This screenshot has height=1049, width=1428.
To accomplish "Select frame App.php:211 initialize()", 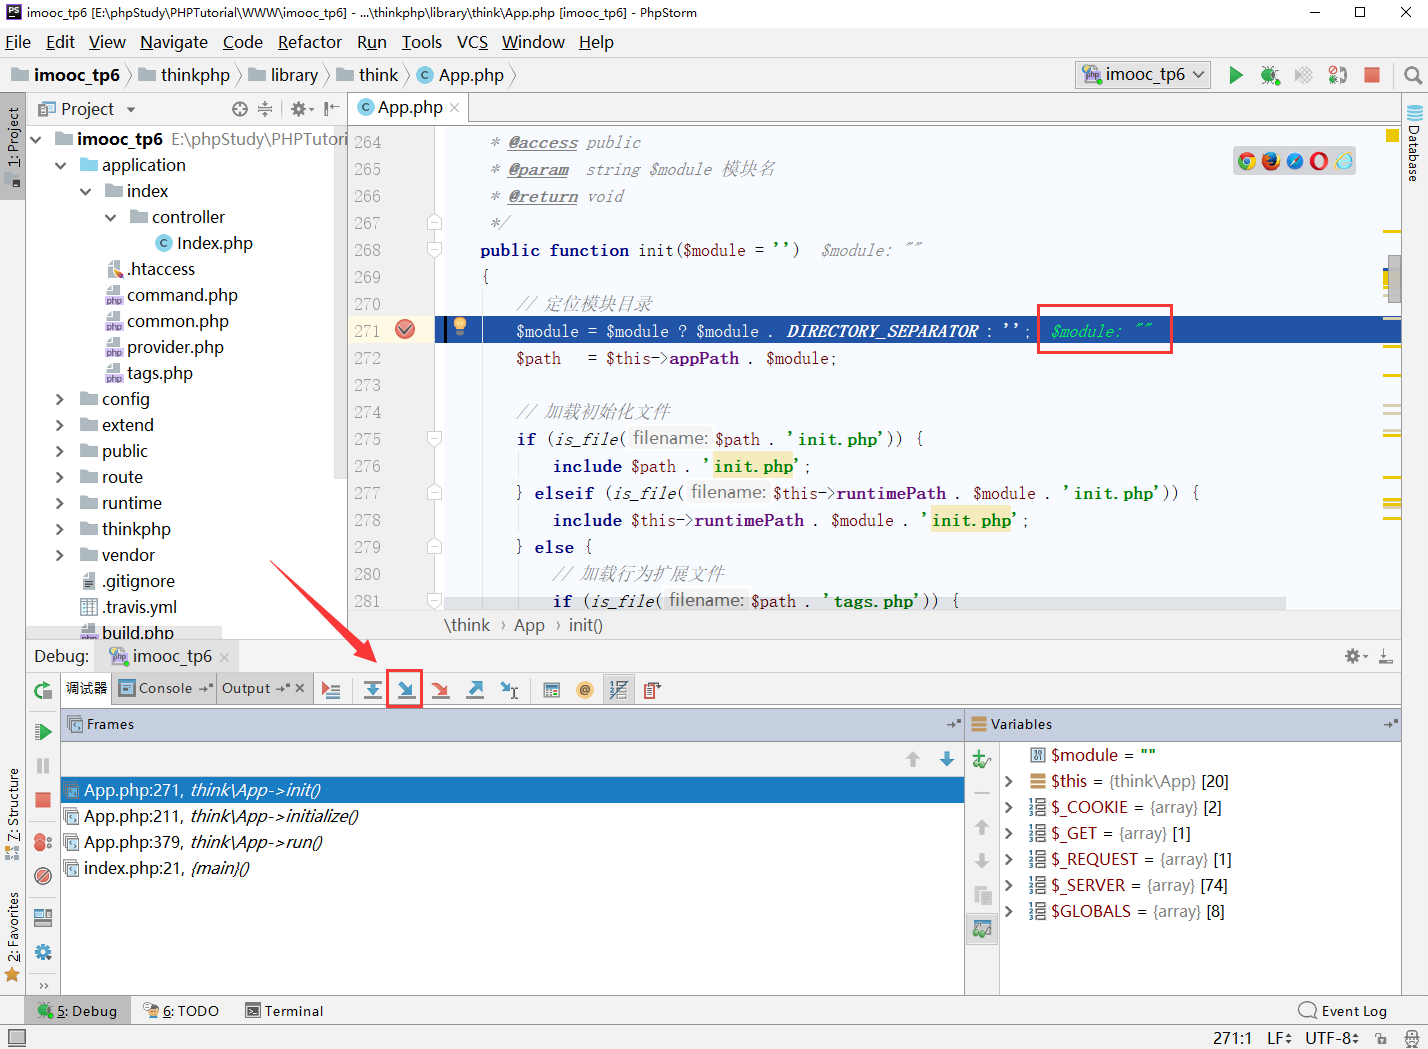I will click(220, 816).
